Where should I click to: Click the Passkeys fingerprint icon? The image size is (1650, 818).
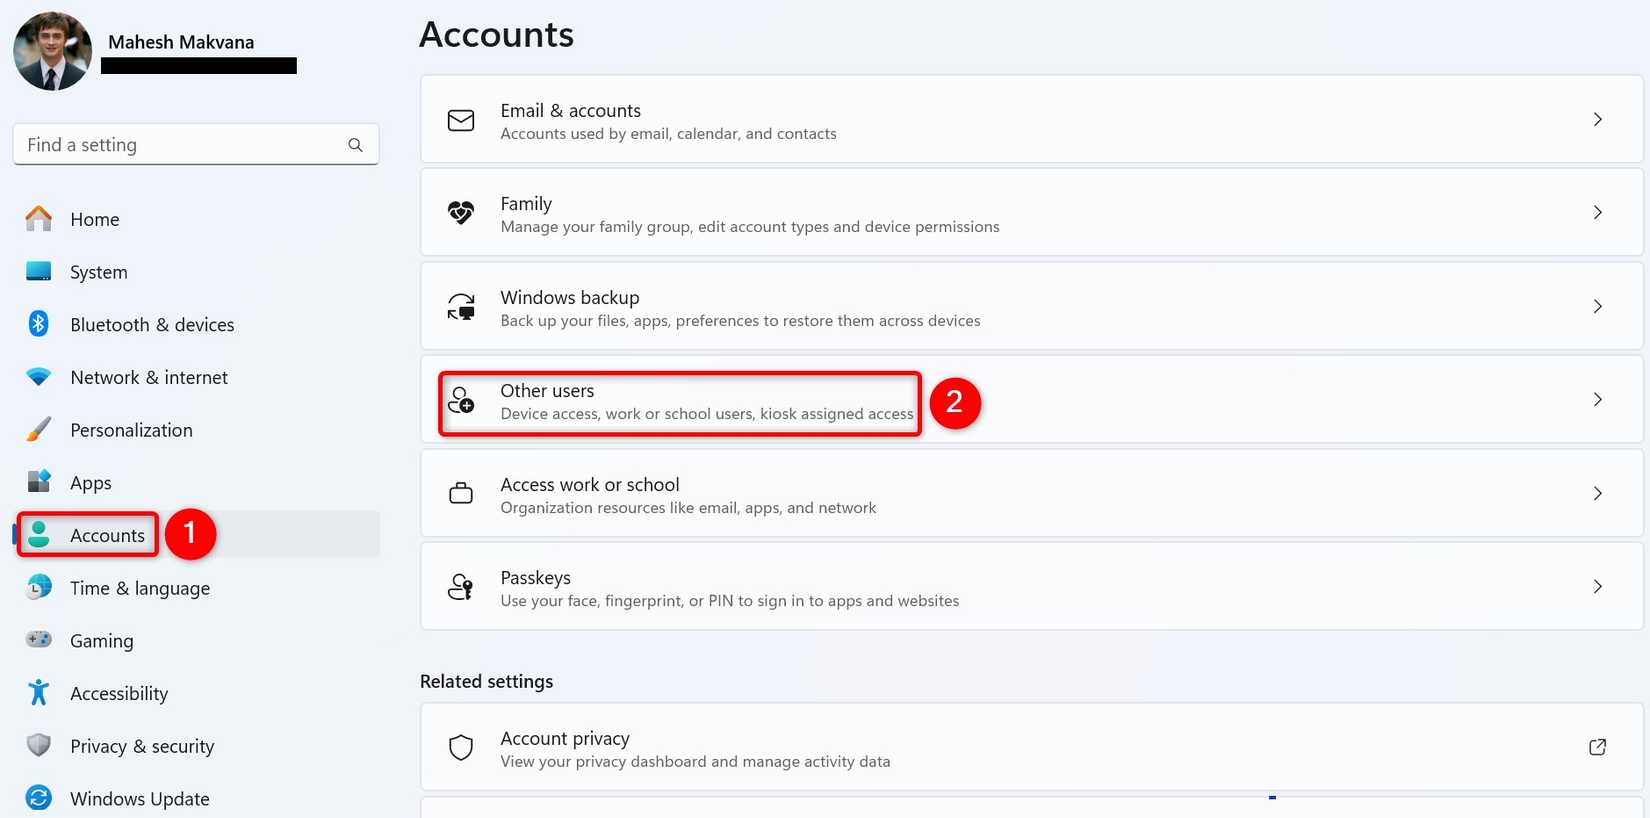(460, 587)
